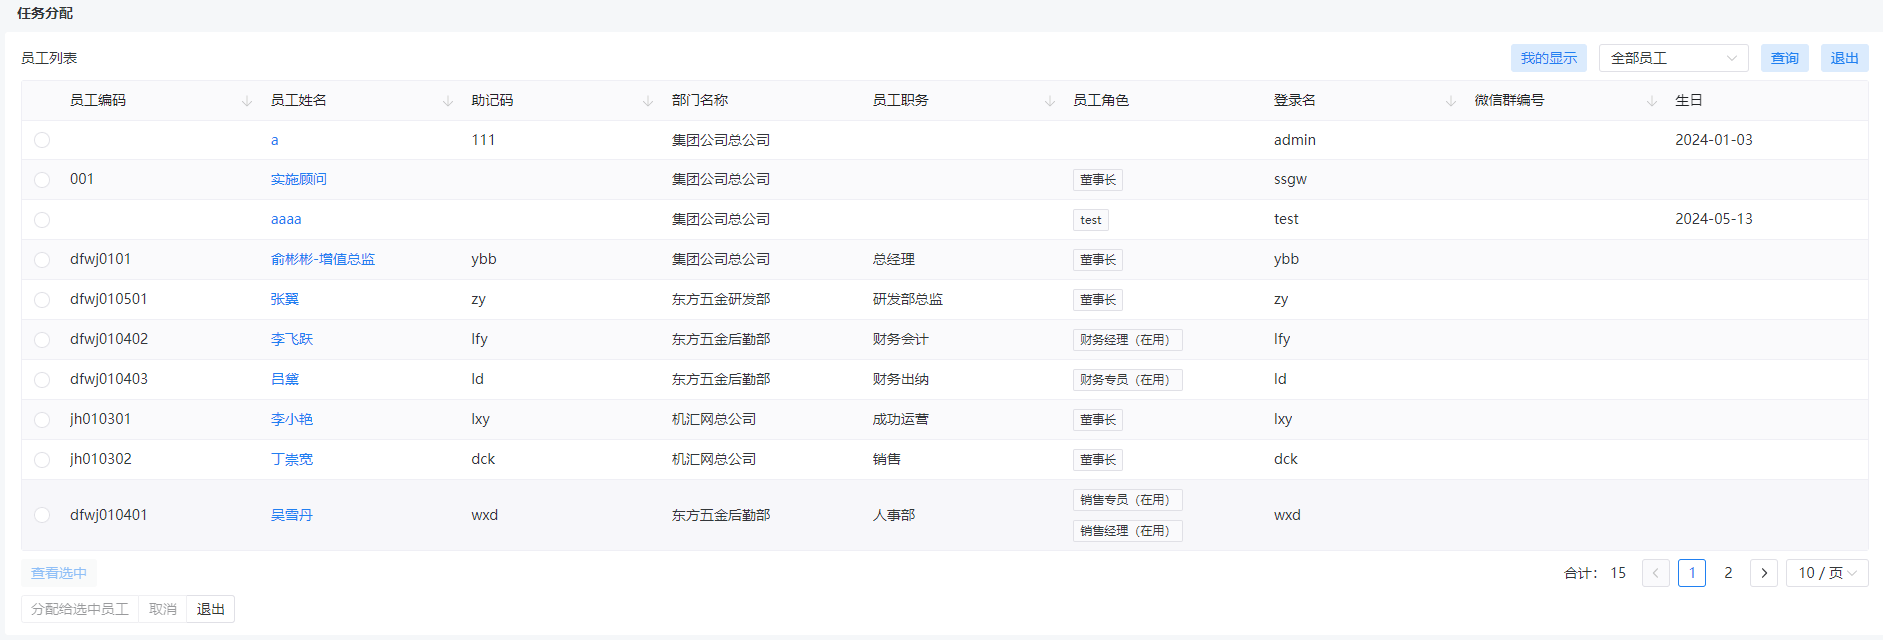The height and width of the screenshot is (640, 1883).
Task: Open employee link 吴雪丹
Action: click(292, 515)
